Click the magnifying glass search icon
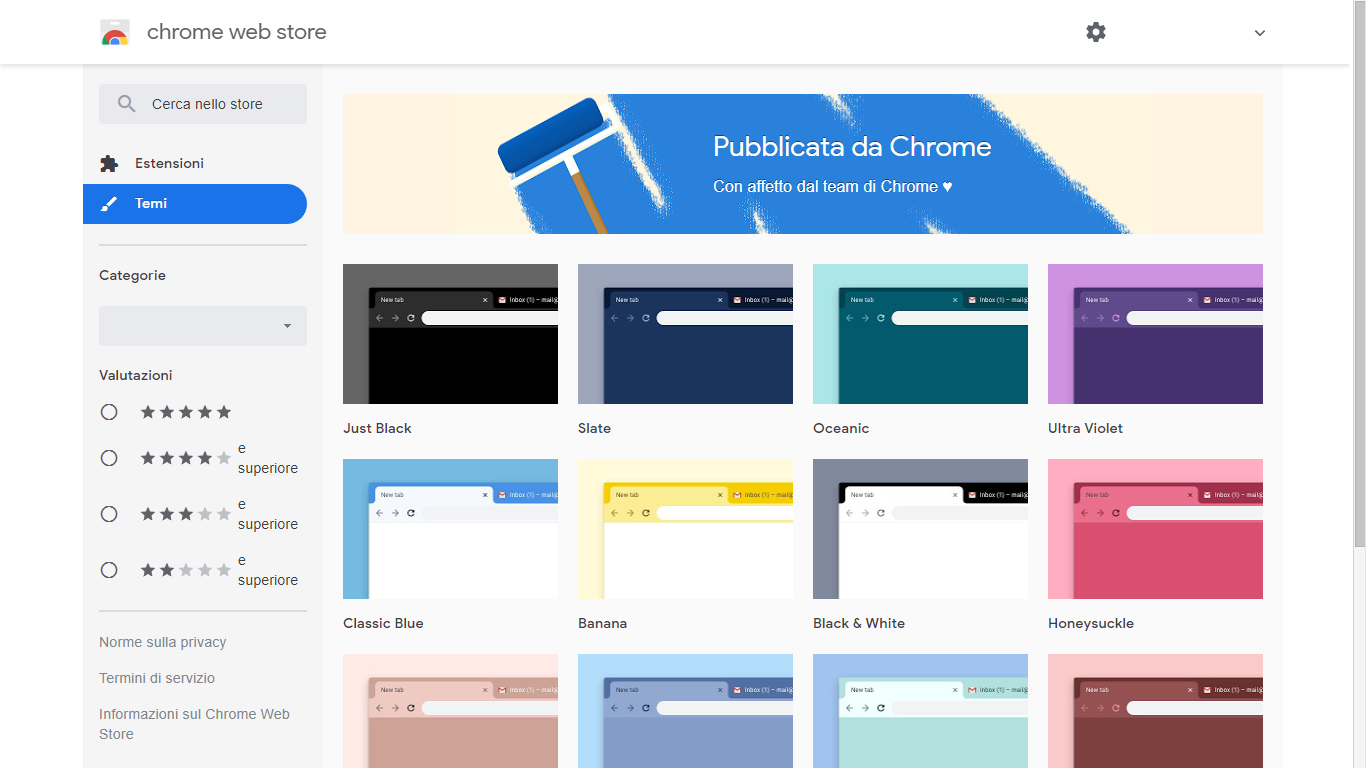This screenshot has width=1366, height=768. coord(126,104)
